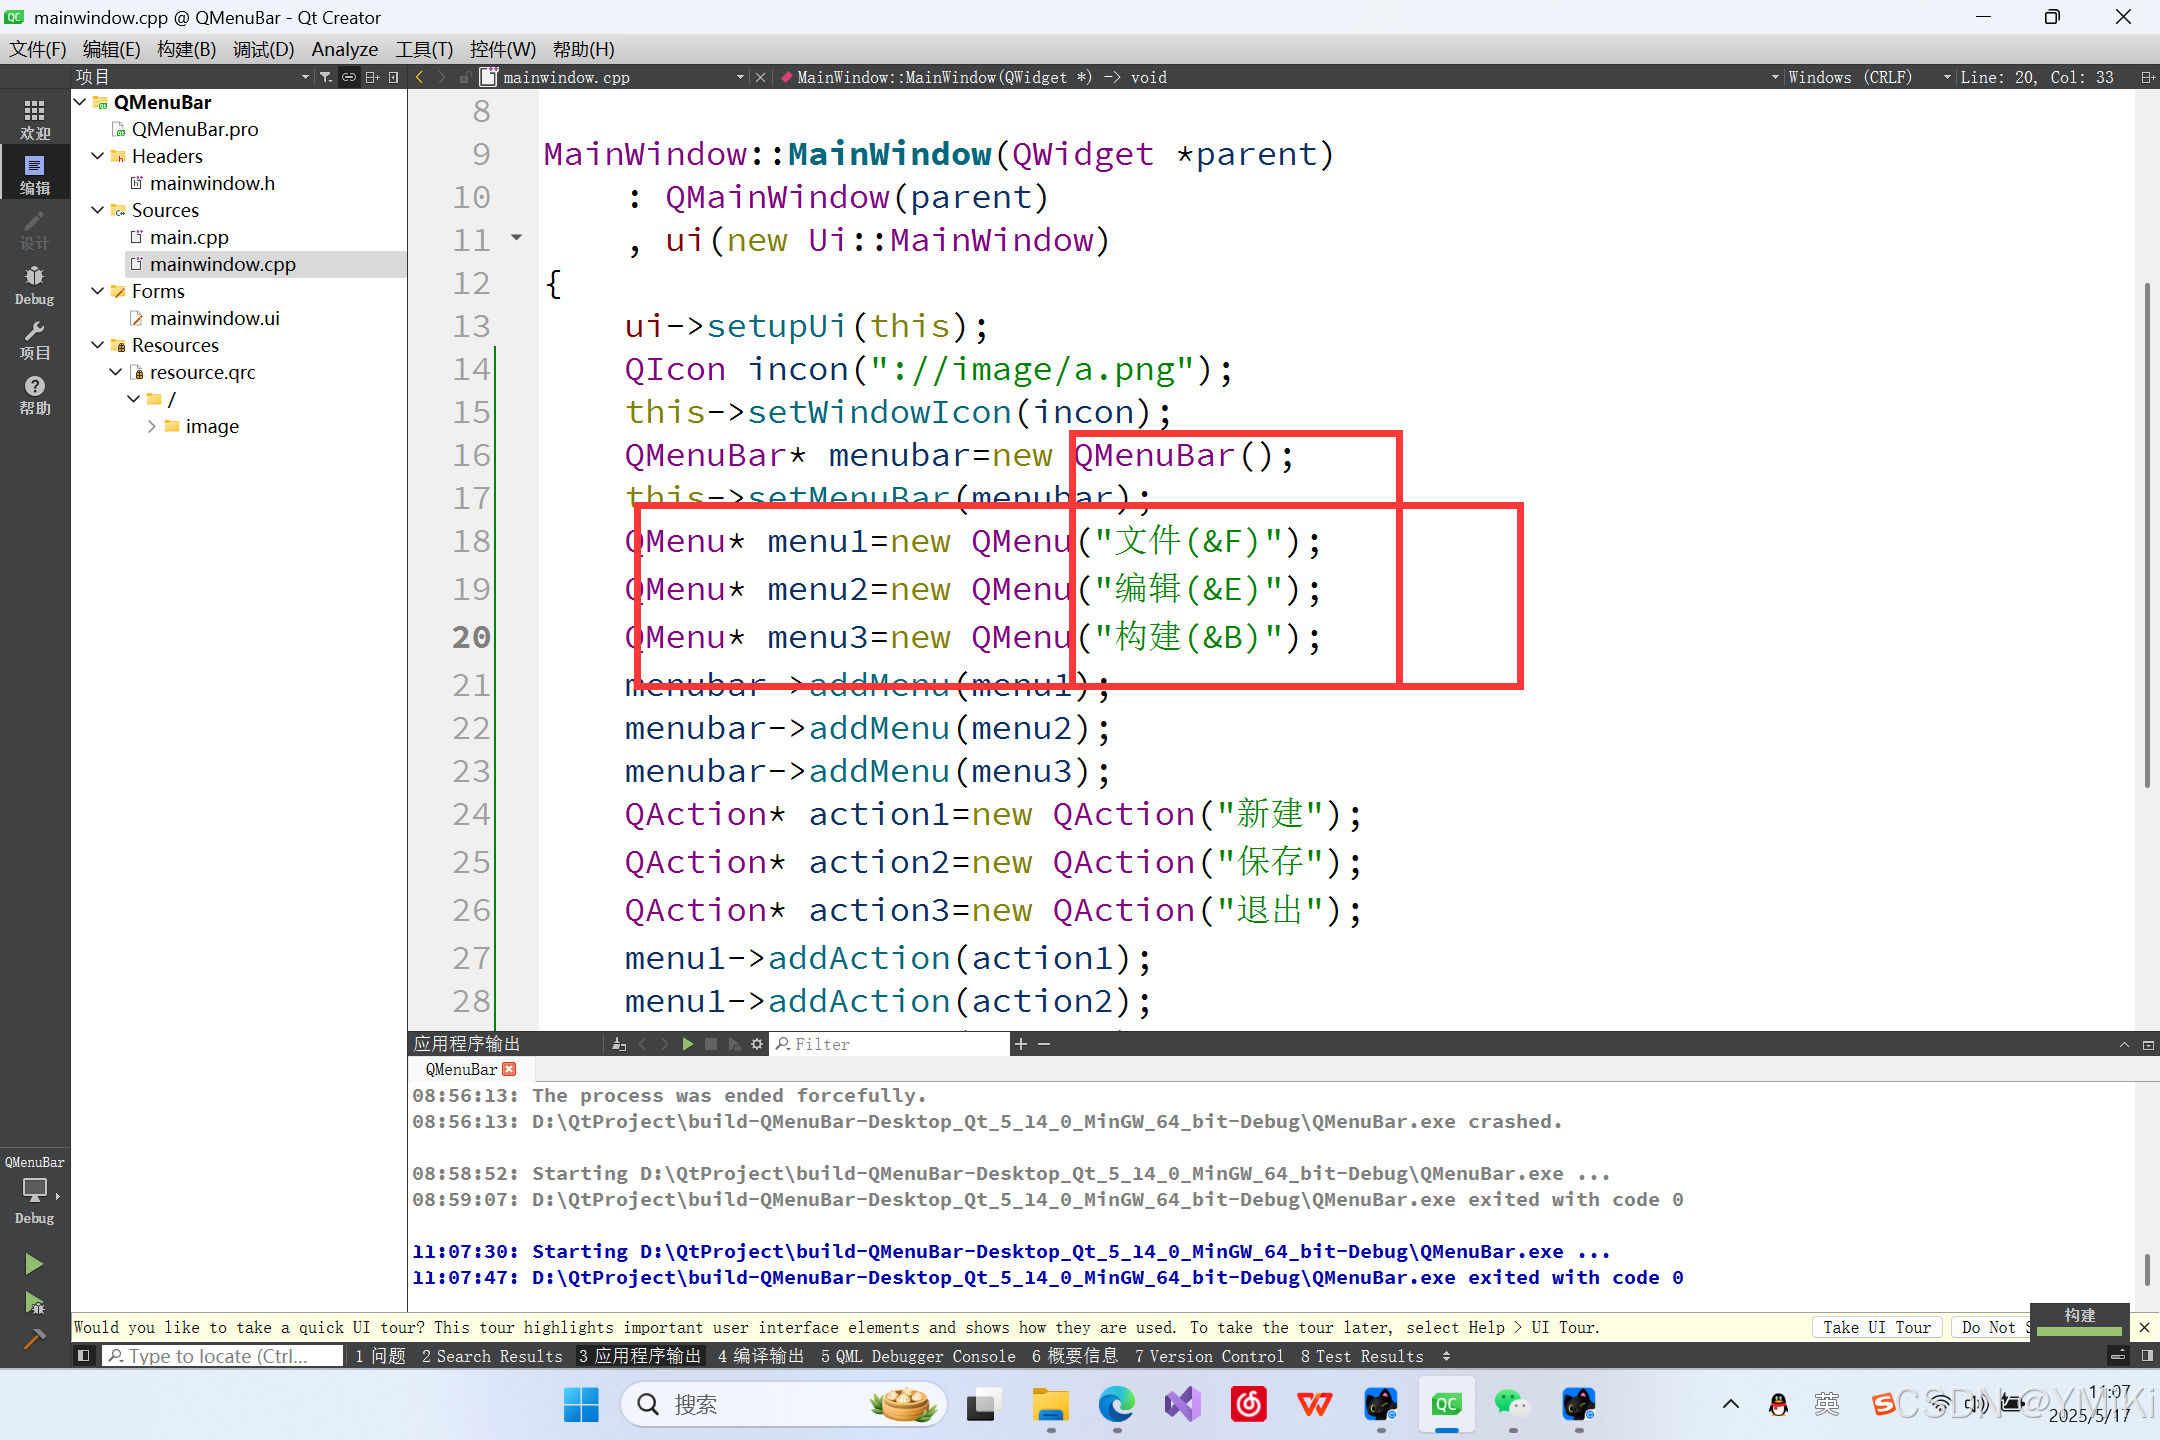Toggle the right sidebar visibility button

coord(2147,1356)
